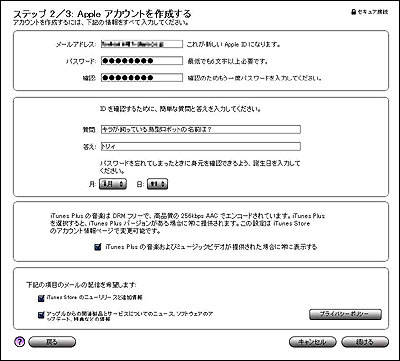The width and height of the screenshot is (400, 361).
Task: Click the stepper arrows on day selector
Action: click(x=164, y=184)
